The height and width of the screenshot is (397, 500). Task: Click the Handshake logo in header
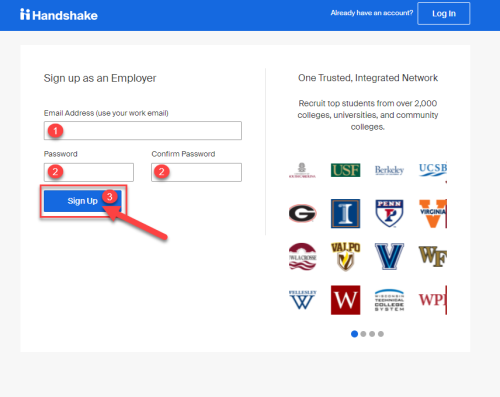(x=59, y=15)
